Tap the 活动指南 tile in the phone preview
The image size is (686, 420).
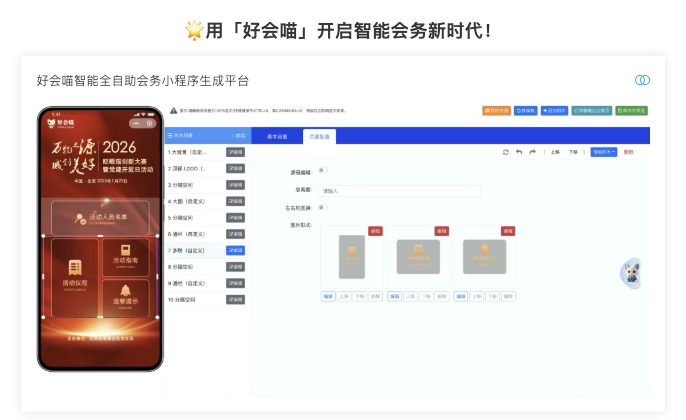point(126,257)
